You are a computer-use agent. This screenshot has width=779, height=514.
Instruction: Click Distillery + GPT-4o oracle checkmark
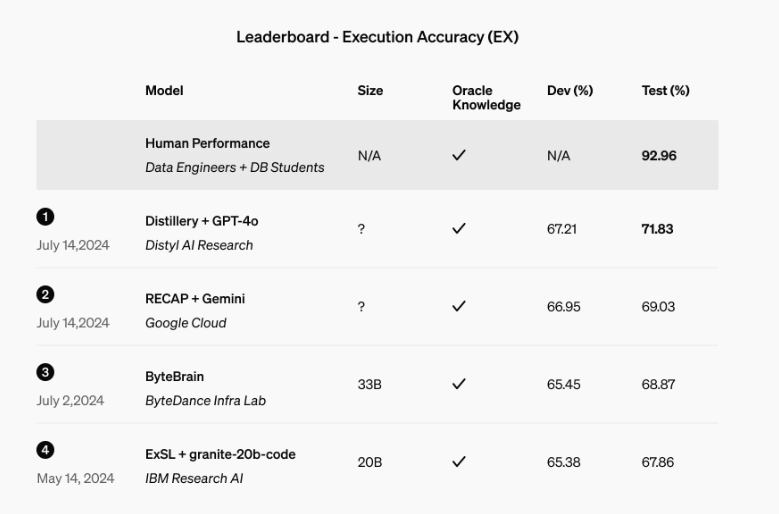tap(459, 229)
